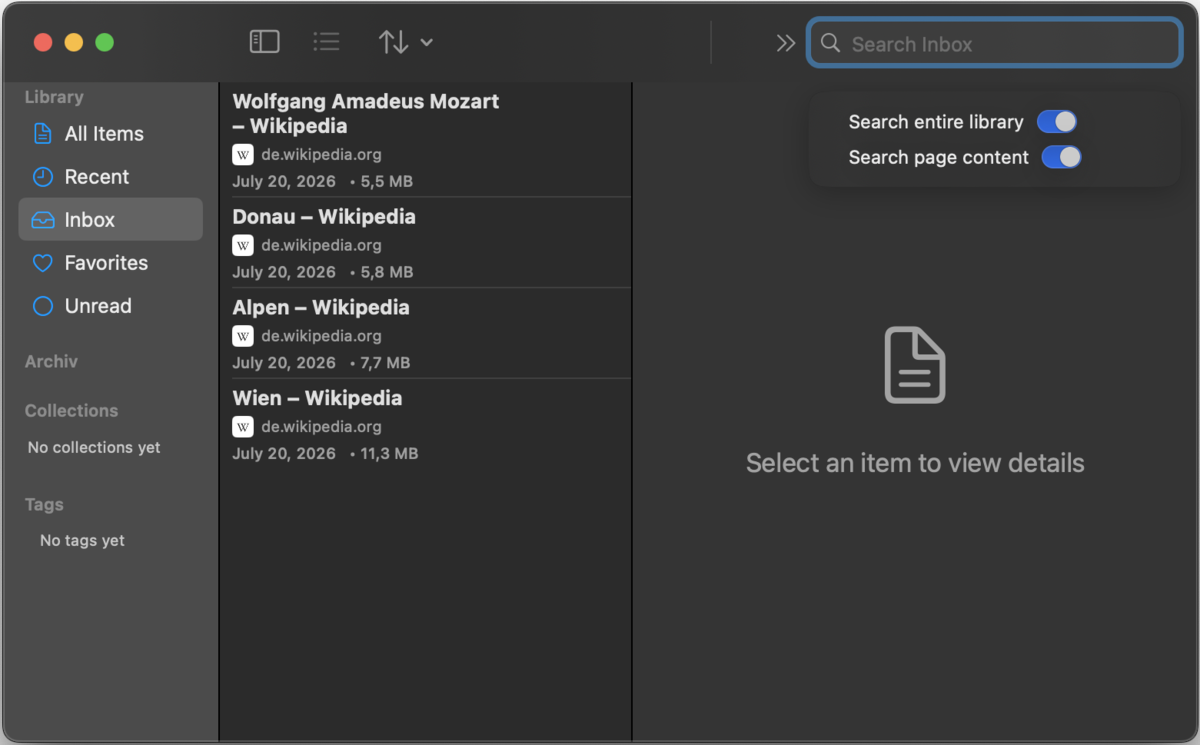The width and height of the screenshot is (1200, 745).
Task: Click the Search page content label
Action: click(939, 157)
